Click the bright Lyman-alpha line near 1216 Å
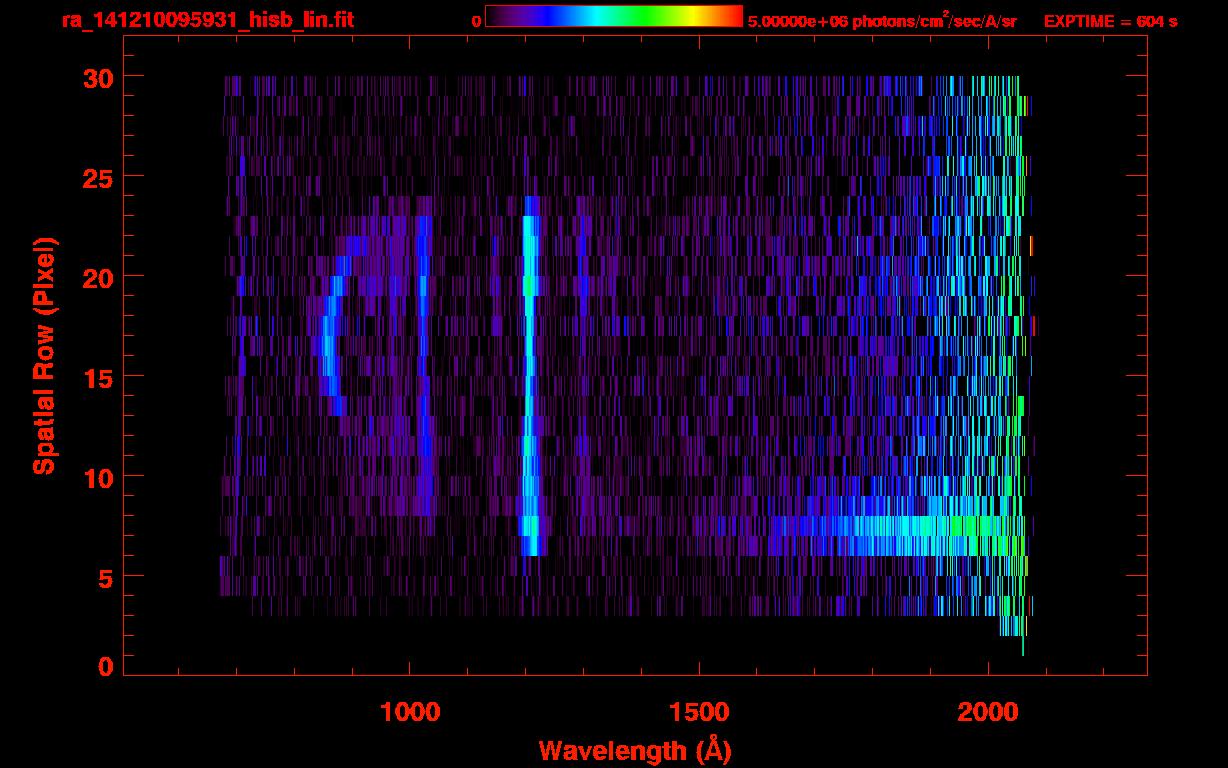Image resolution: width=1228 pixels, height=768 pixels. (x=530, y=375)
